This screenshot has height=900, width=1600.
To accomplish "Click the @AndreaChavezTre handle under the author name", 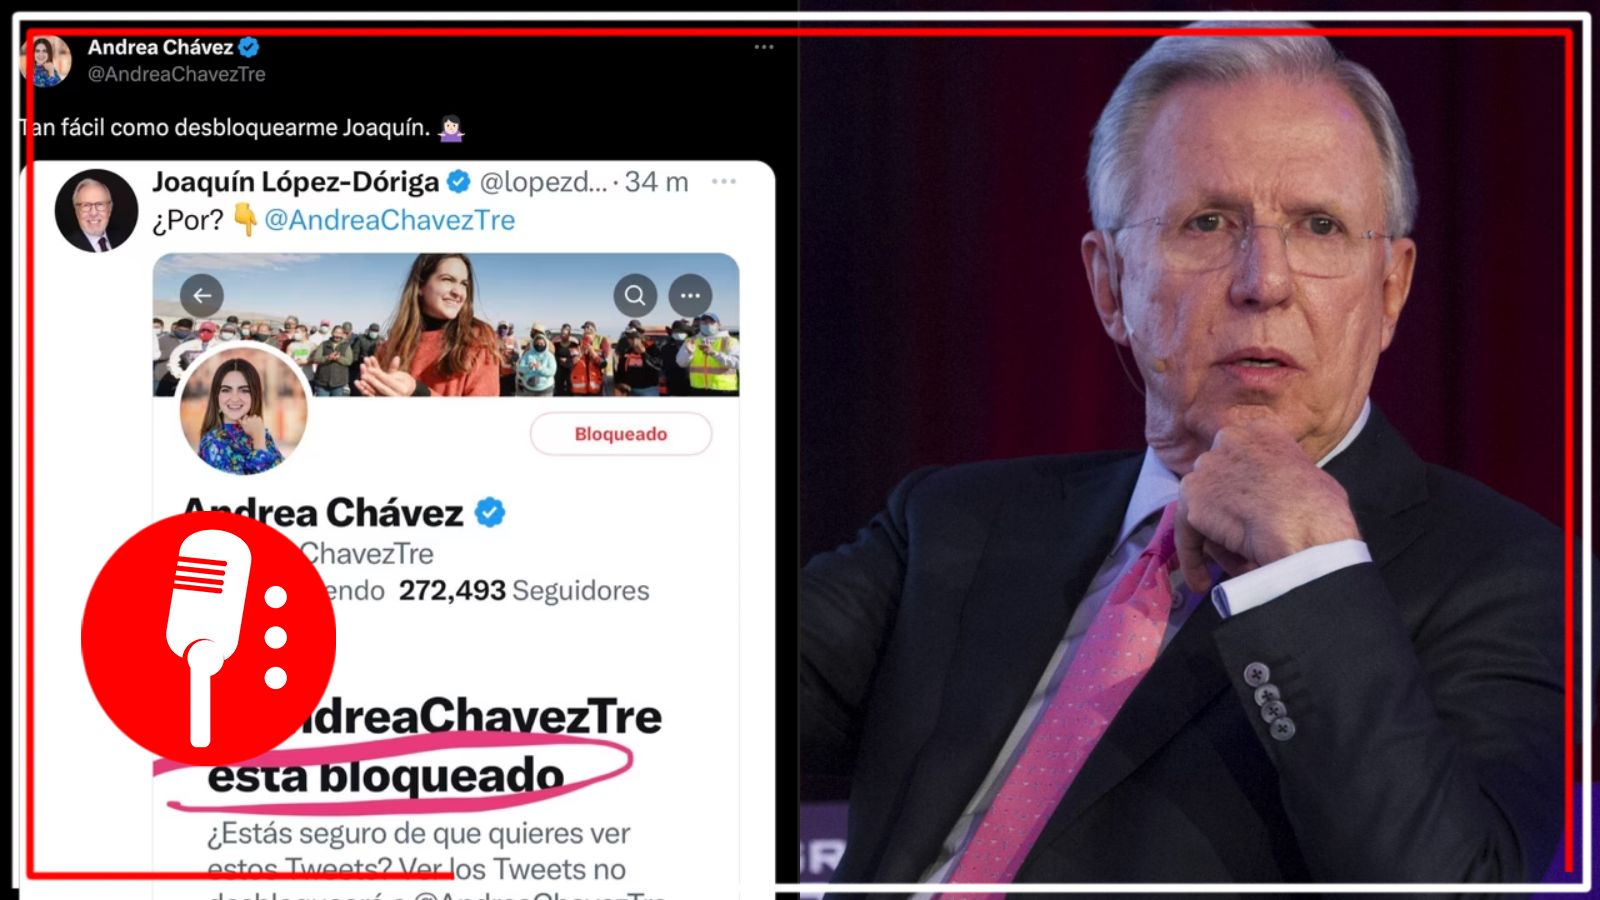I will click(176, 74).
